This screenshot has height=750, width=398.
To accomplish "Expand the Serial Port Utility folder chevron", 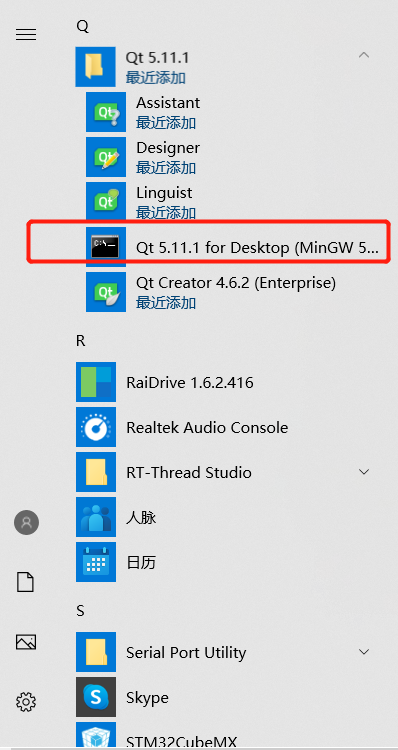I will [x=364, y=652].
